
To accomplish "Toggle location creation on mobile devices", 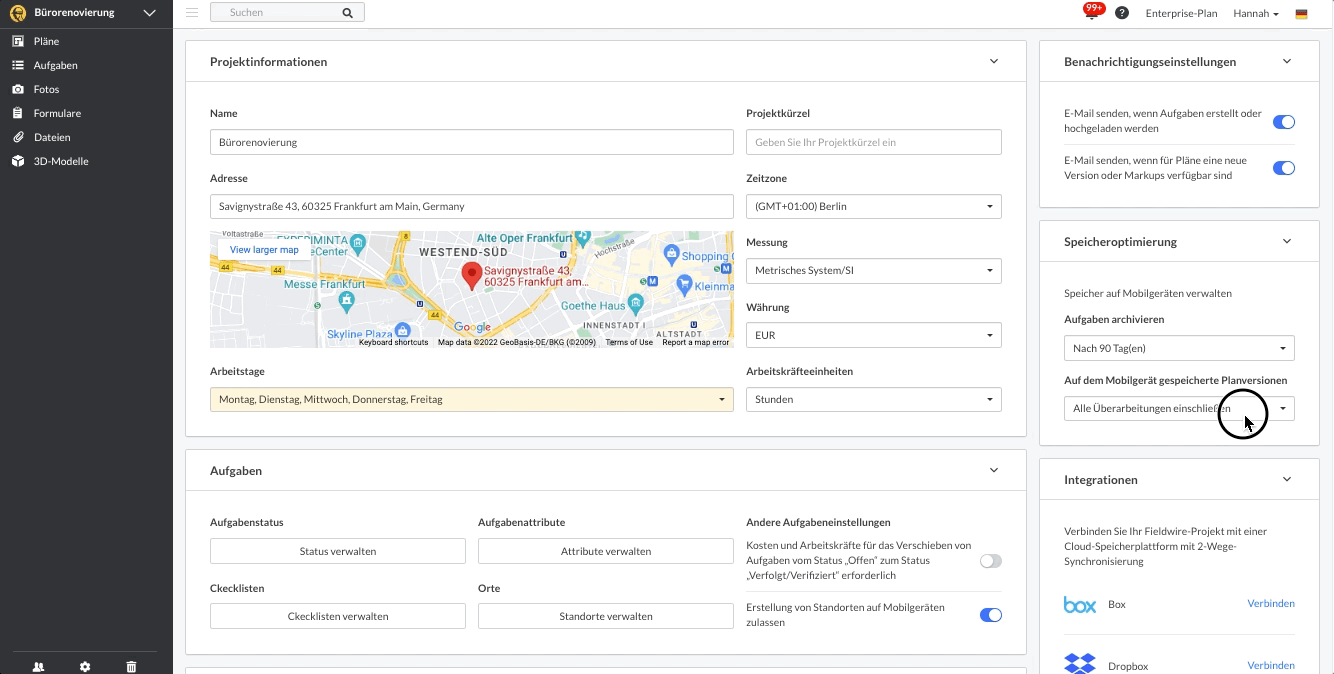I will (990, 615).
